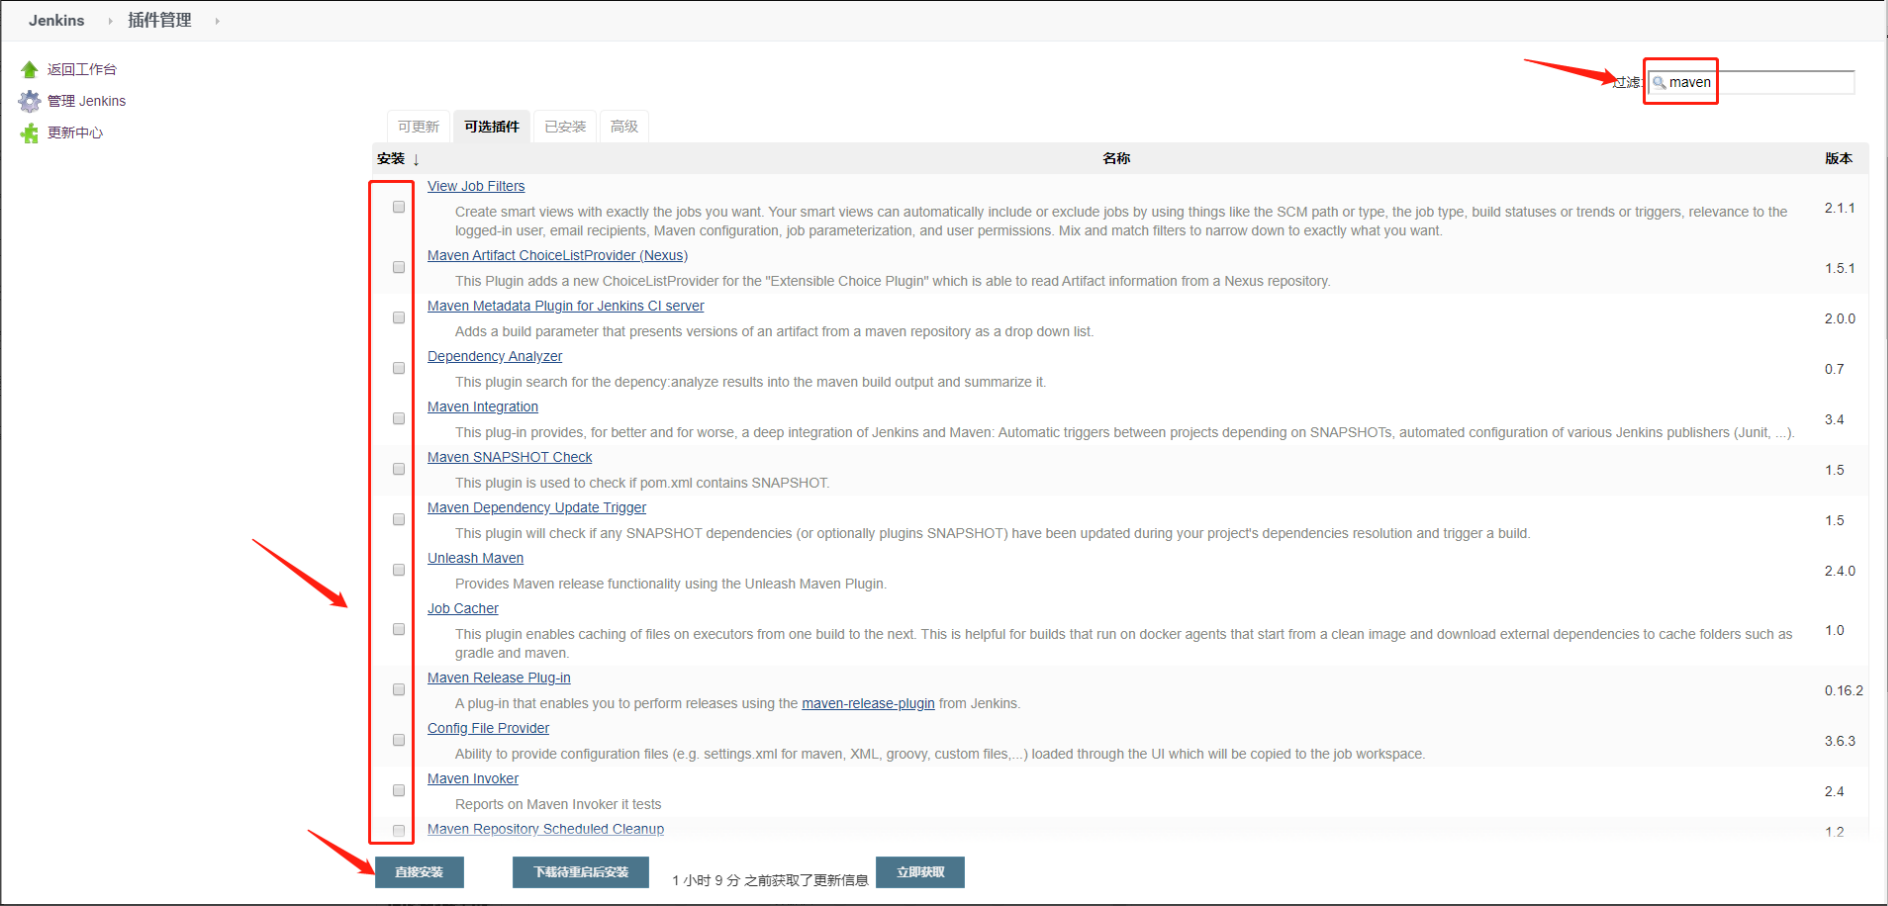1888x906 pixels.
Task: Check the Config File Provider checkbox
Action: point(399,740)
